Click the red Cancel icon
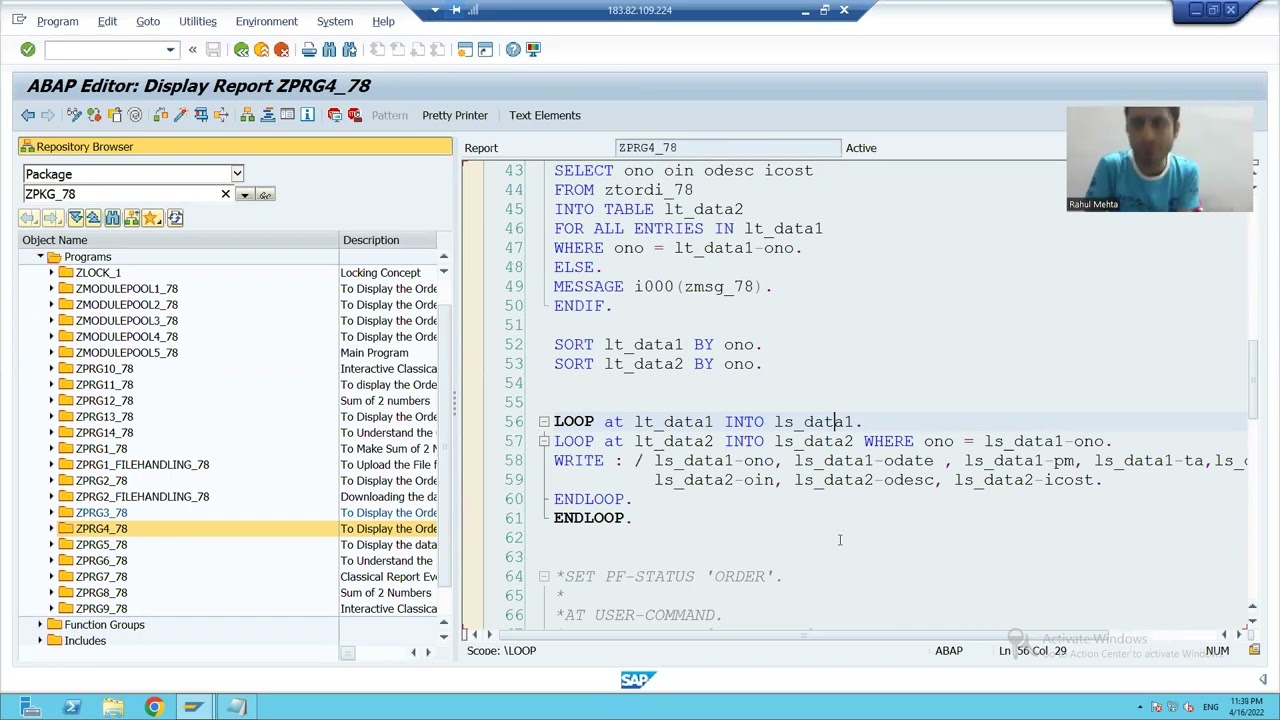Image resolution: width=1280 pixels, height=720 pixels. tap(281, 49)
